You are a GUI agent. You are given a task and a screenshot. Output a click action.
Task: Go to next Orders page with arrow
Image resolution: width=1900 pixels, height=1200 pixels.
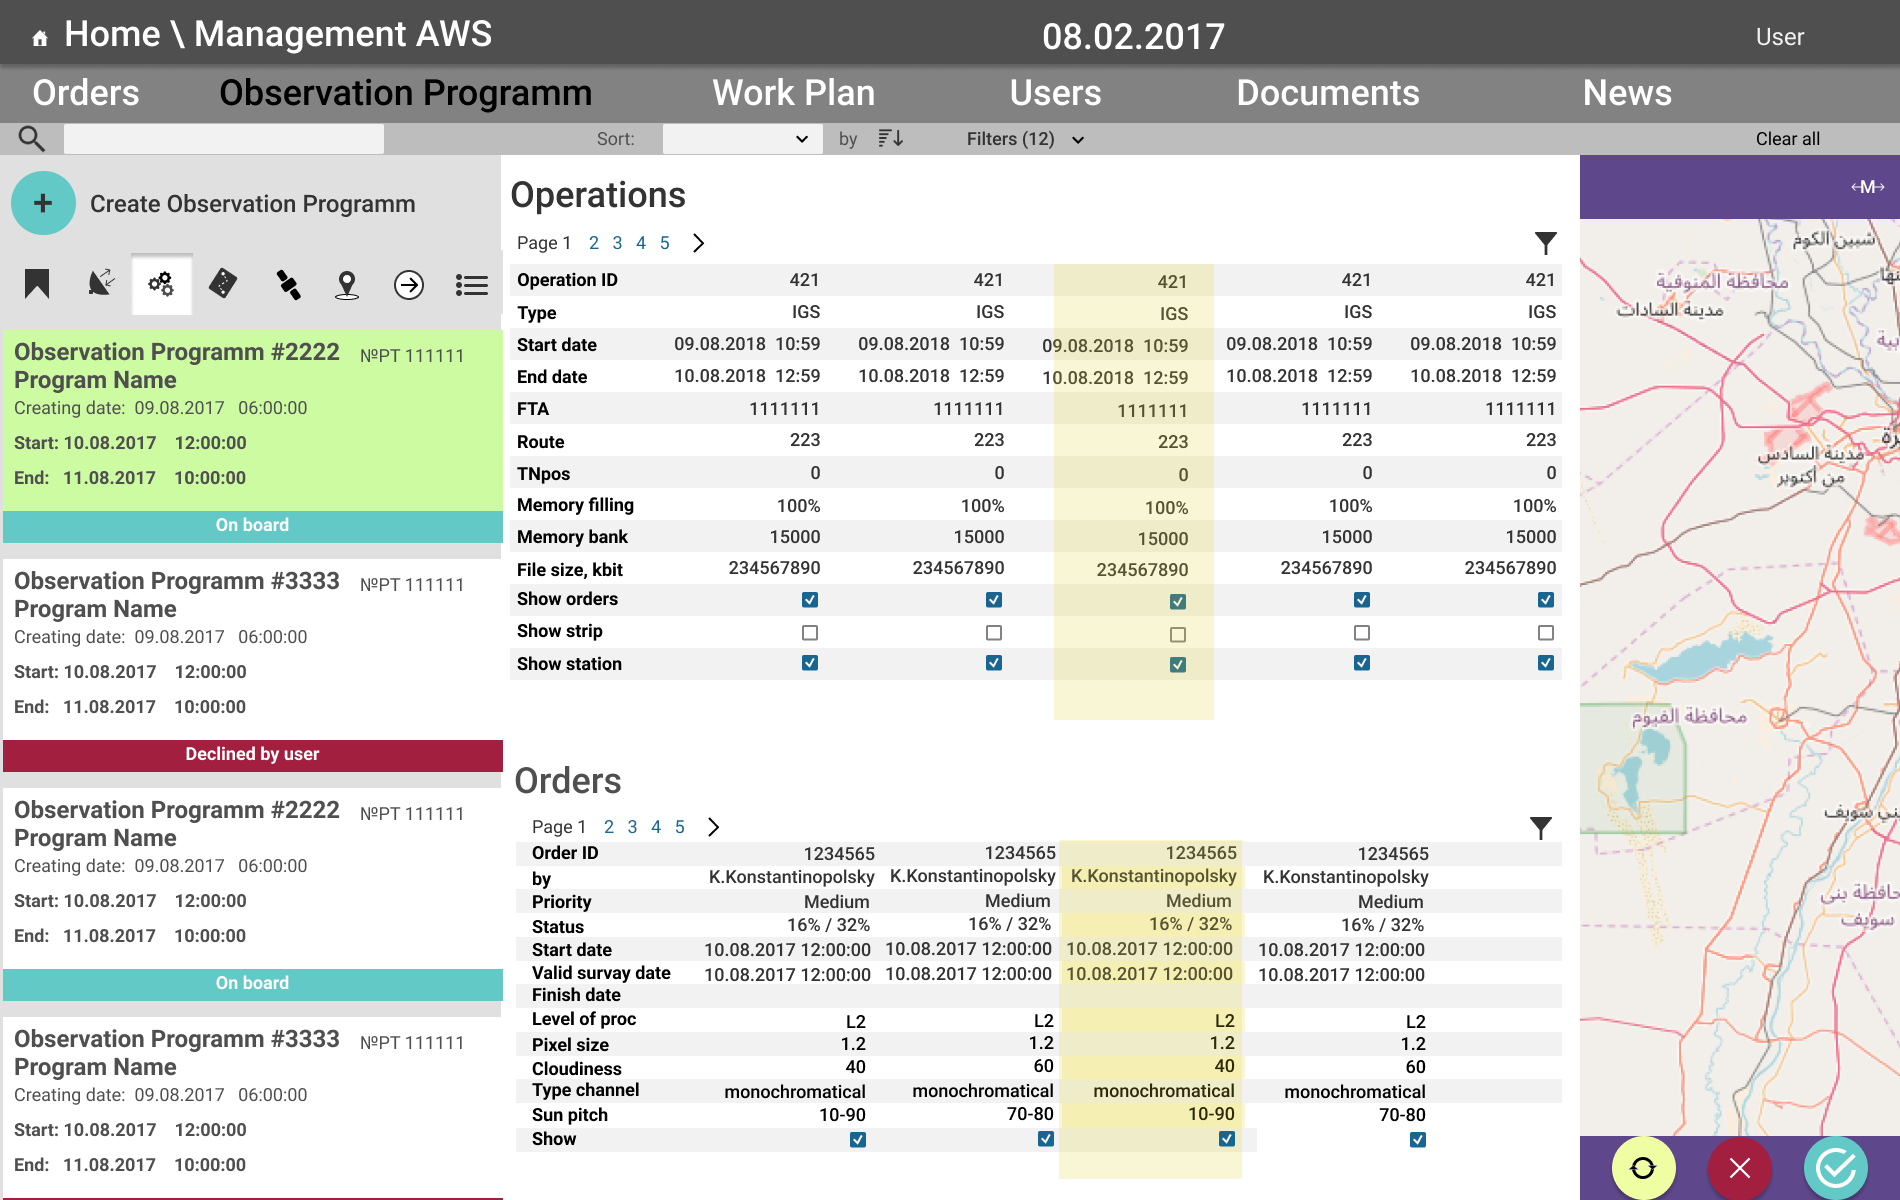[714, 827]
